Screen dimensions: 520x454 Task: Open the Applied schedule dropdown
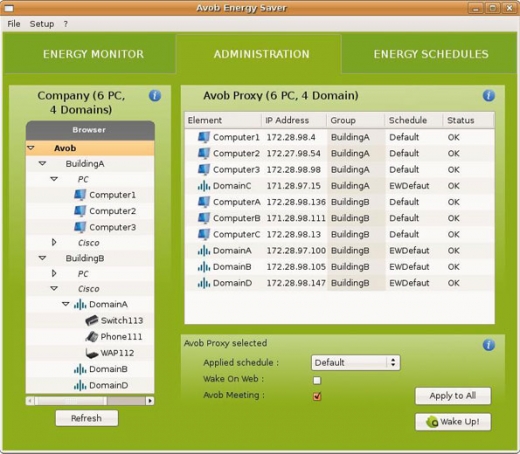click(356, 363)
